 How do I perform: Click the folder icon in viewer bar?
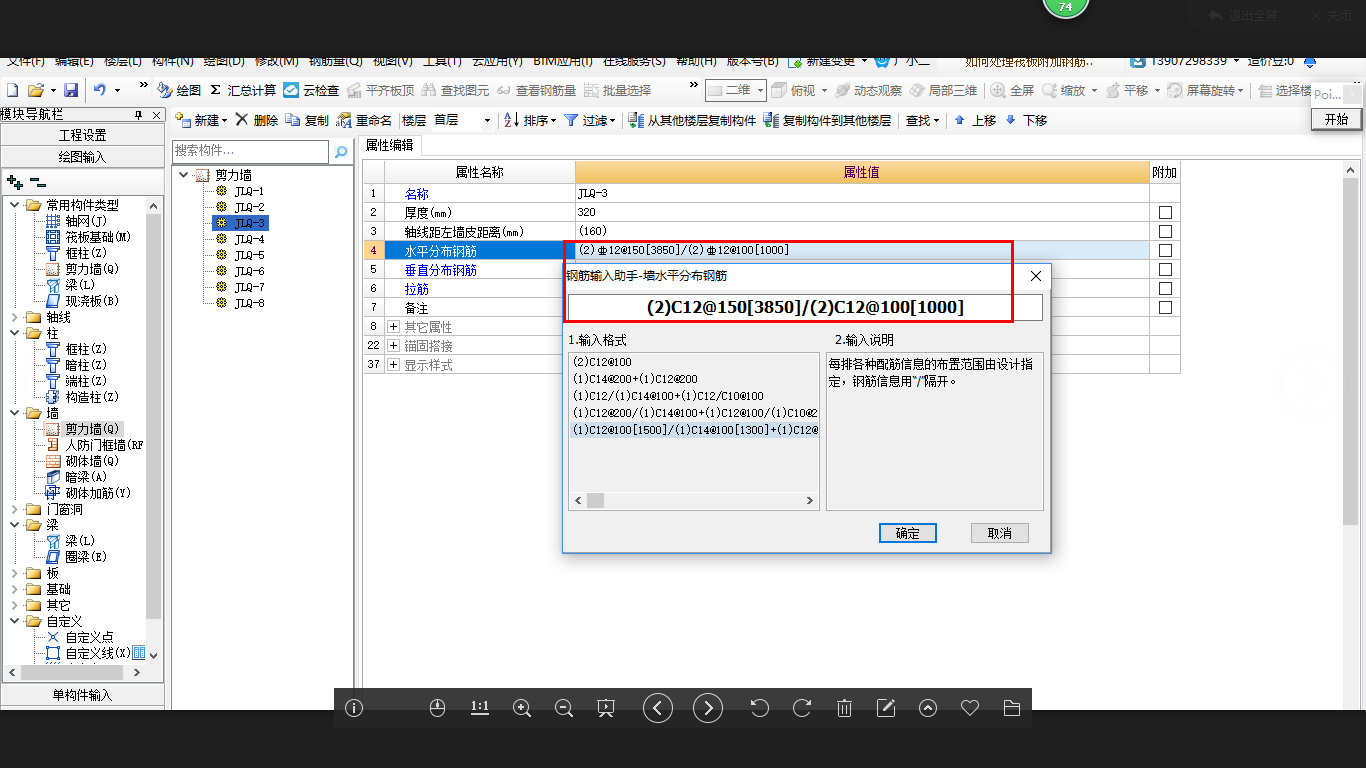(x=1011, y=708)
